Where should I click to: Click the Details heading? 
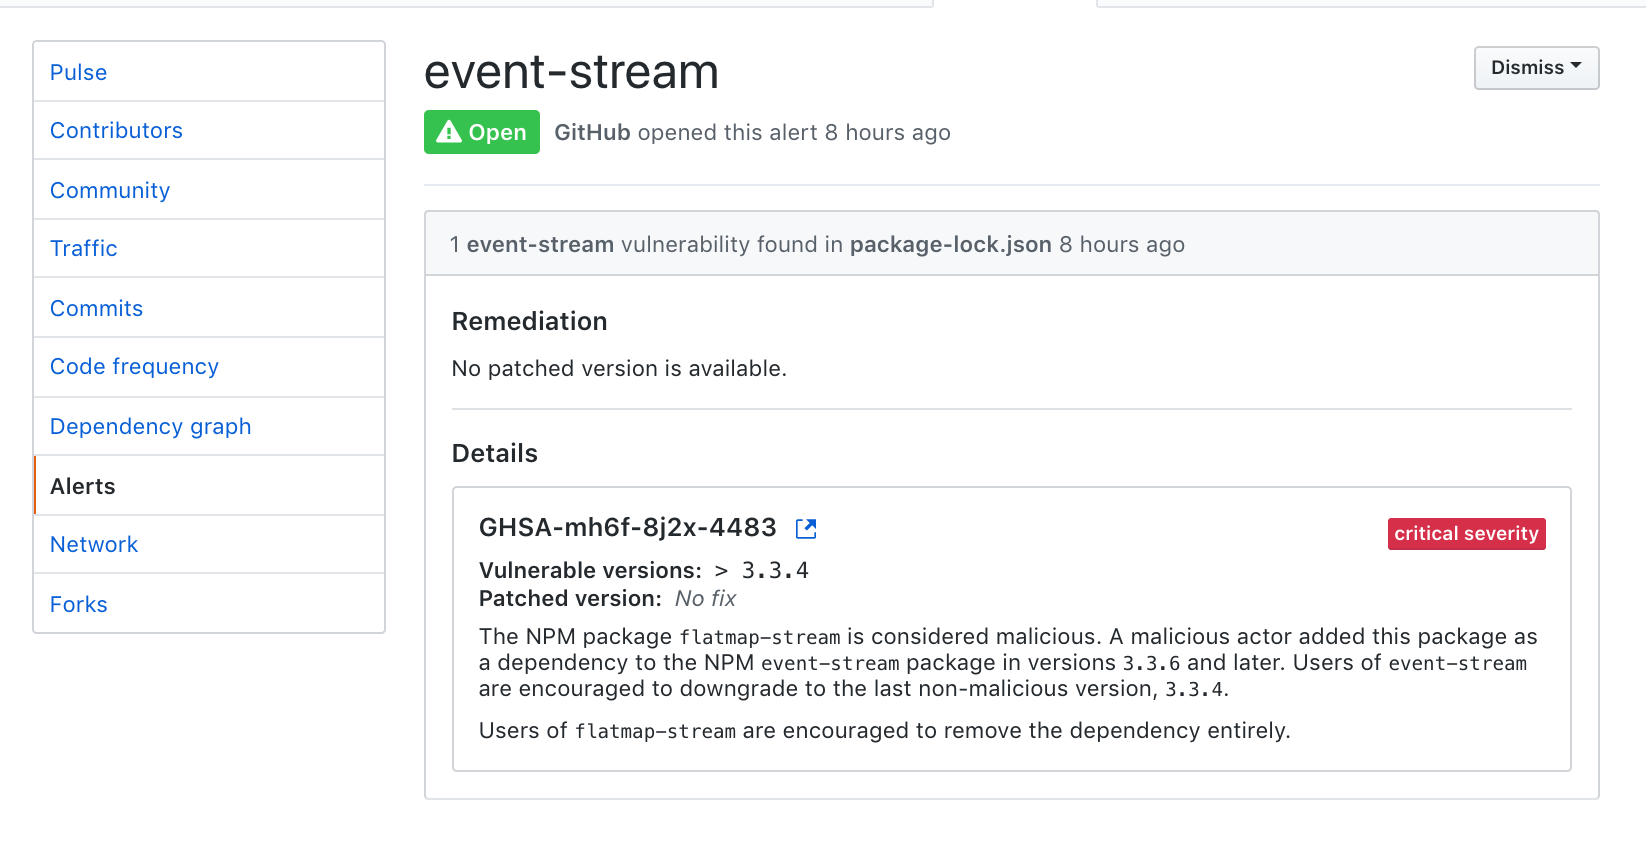[x=494, y=454]
